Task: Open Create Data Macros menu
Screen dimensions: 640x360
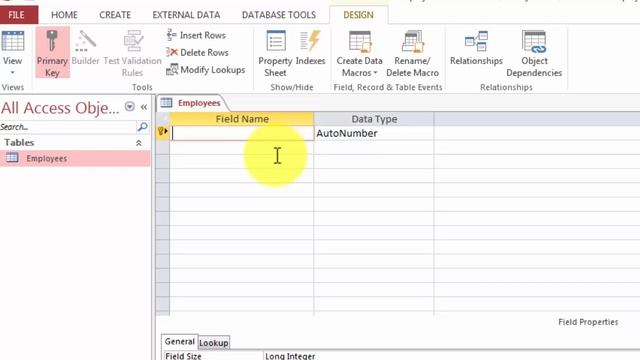Action: point(360,53)
